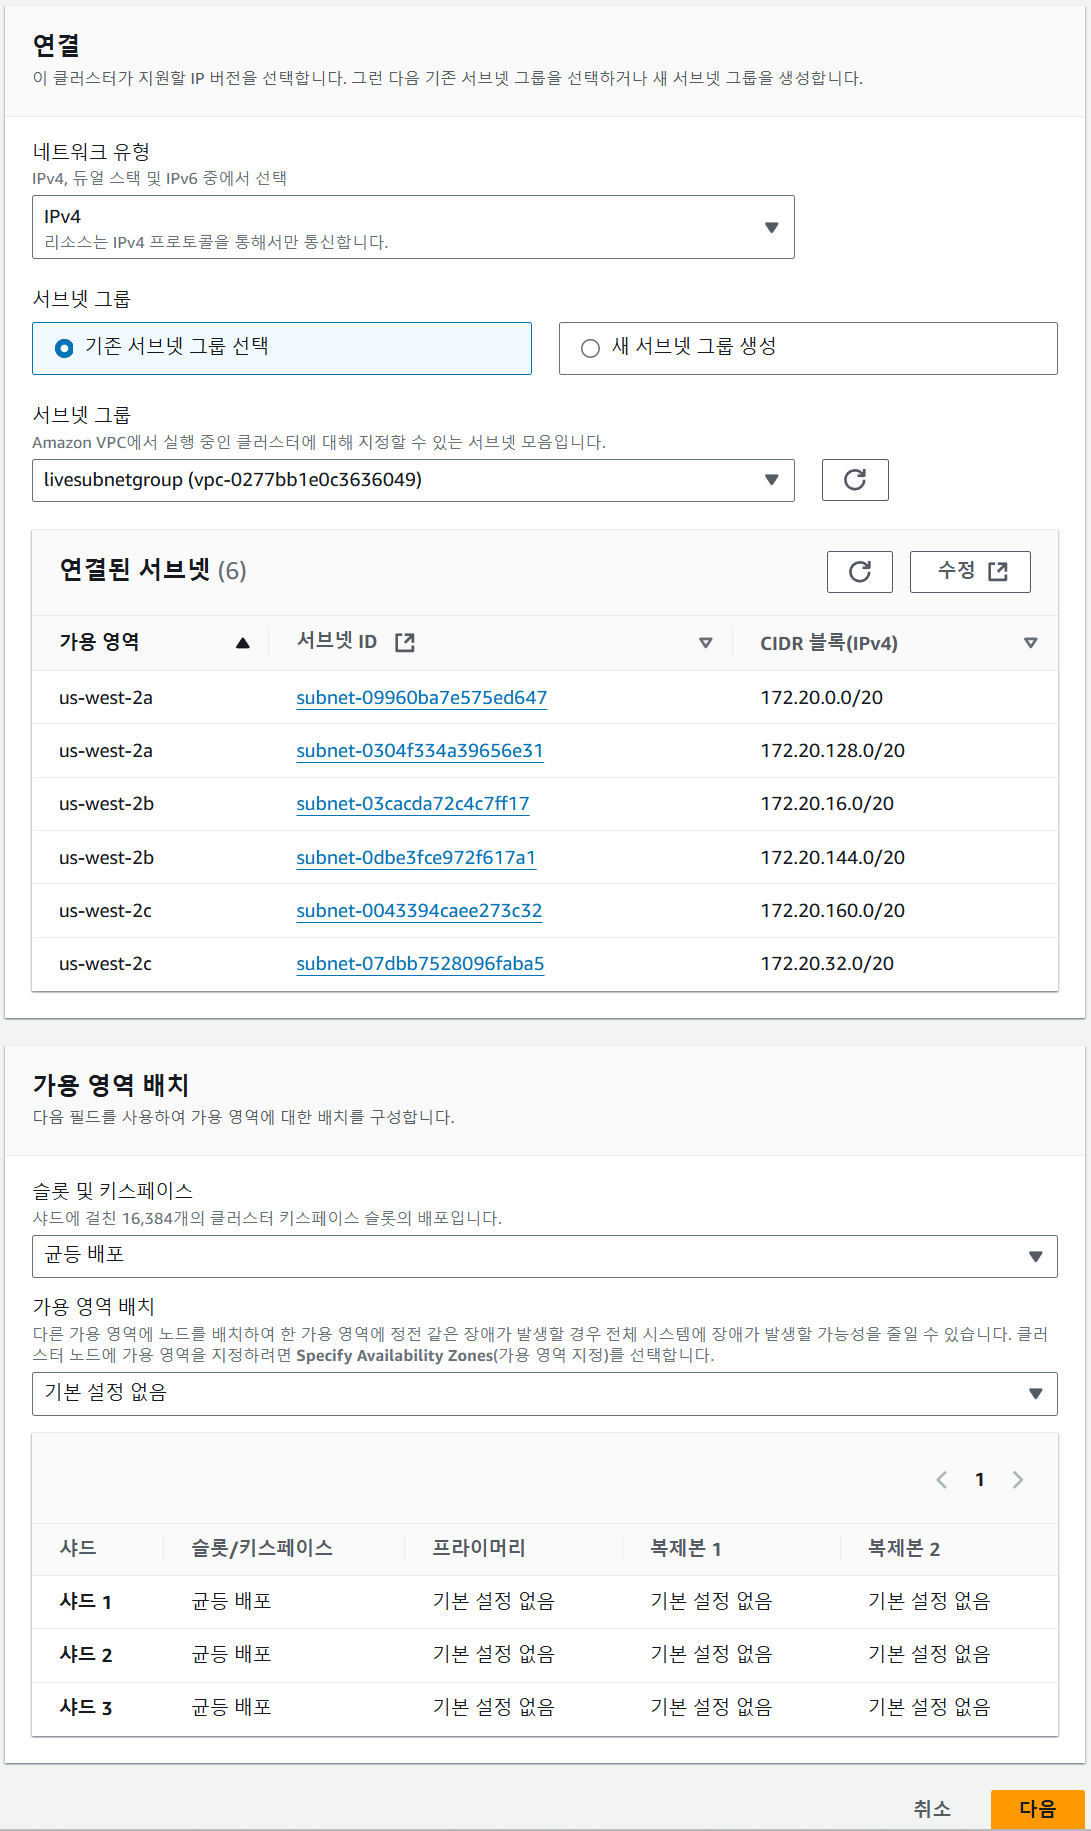Expand 슬롯 및 키스페이스 균등 배포 dropdown
The image size is (1091, 1831).
544,1256
